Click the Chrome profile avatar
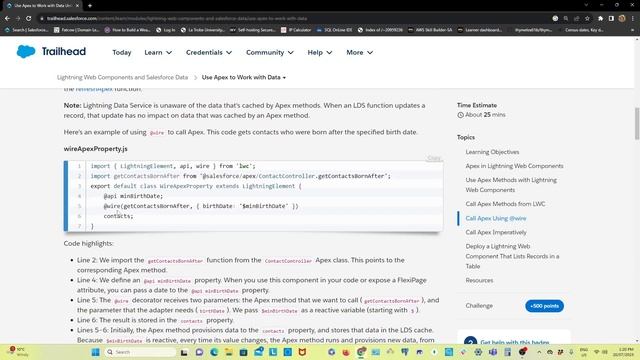The image size is (640, 360). pyautogui.click(x=622, y=18)
